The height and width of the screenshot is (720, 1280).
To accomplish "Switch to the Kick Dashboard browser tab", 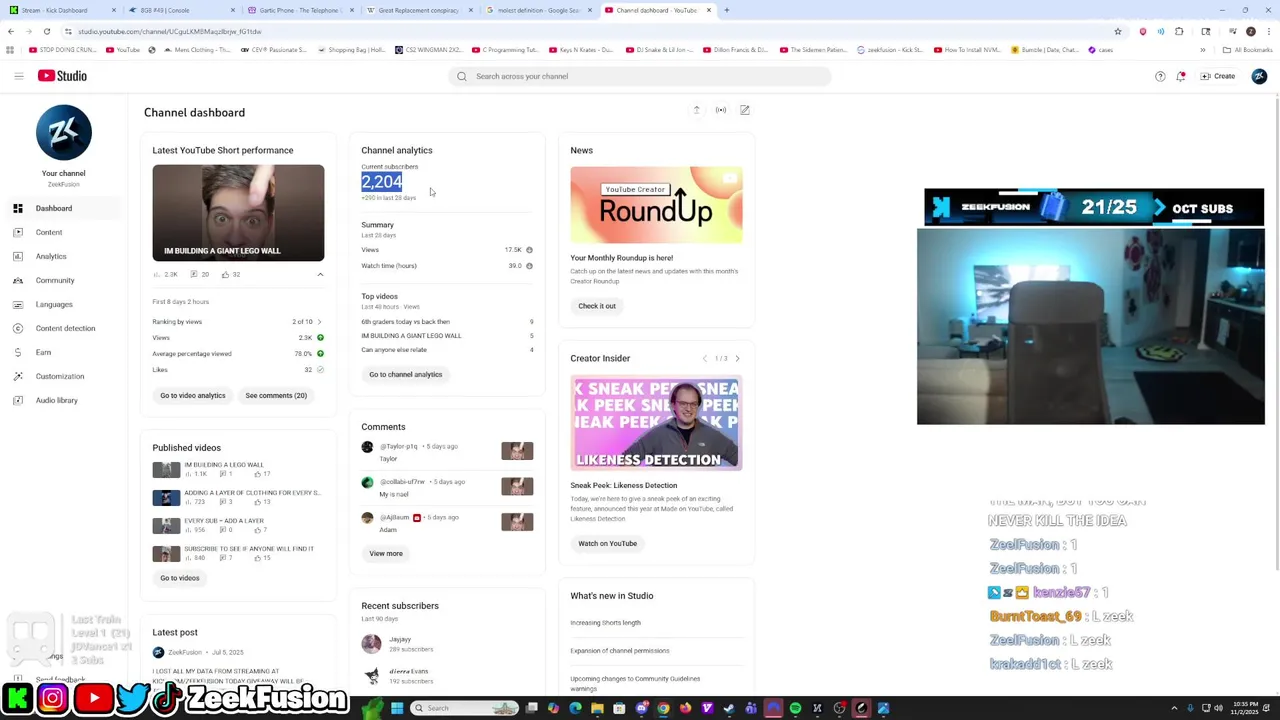I will [x=60, y=10].
